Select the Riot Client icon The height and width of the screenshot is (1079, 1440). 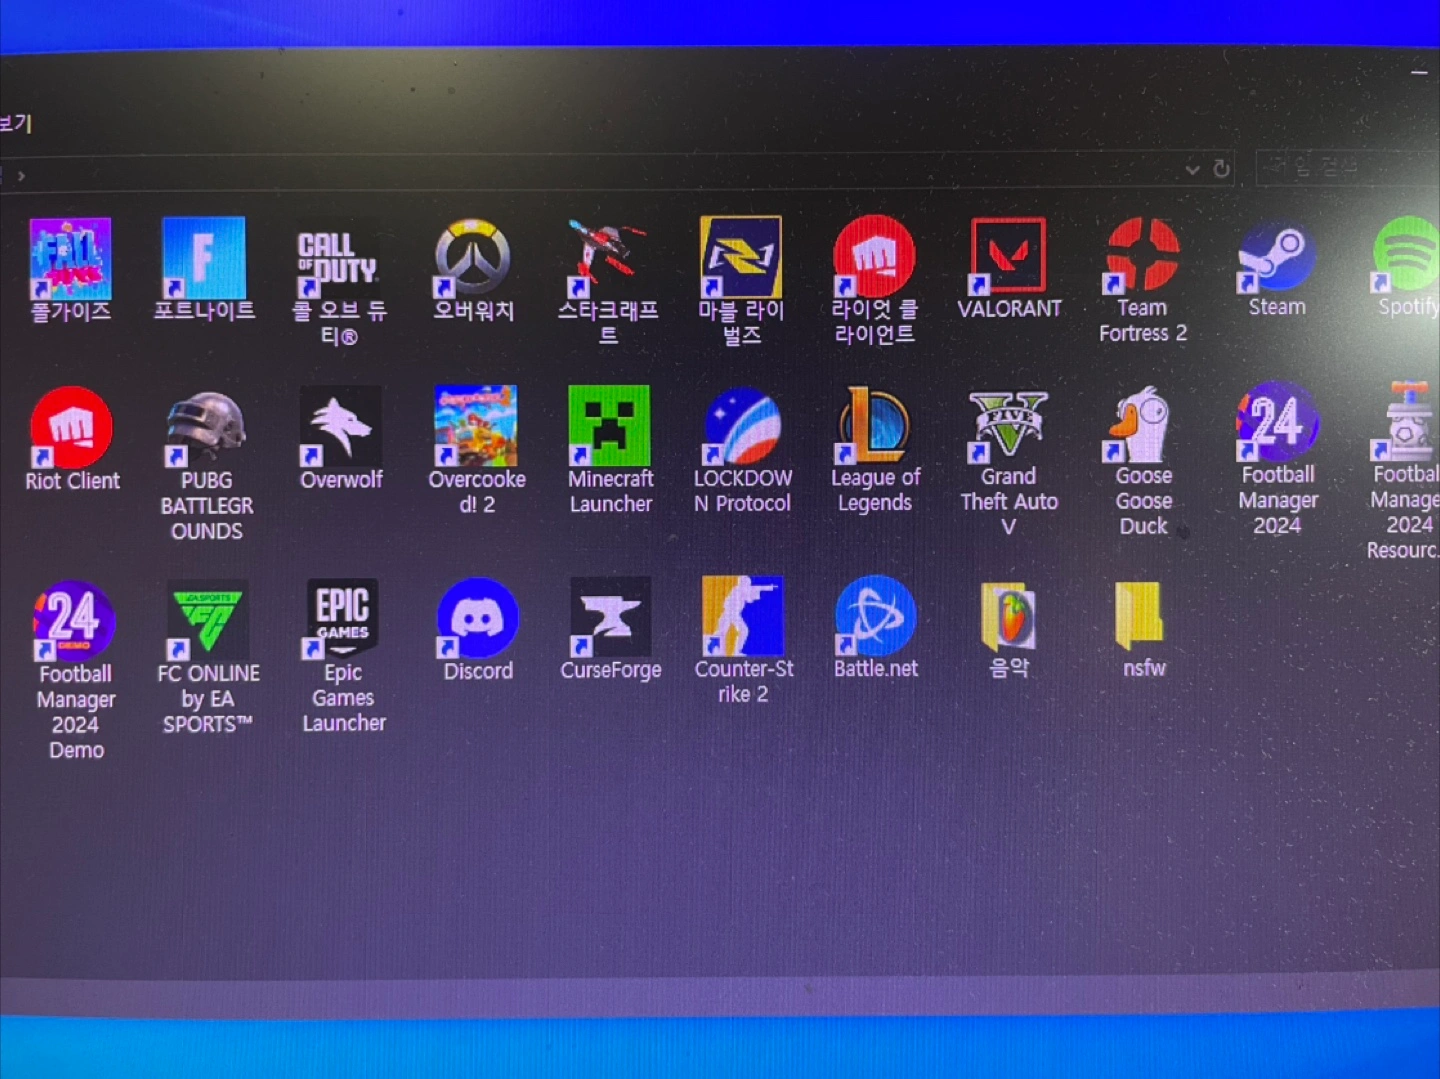[70, 428]
